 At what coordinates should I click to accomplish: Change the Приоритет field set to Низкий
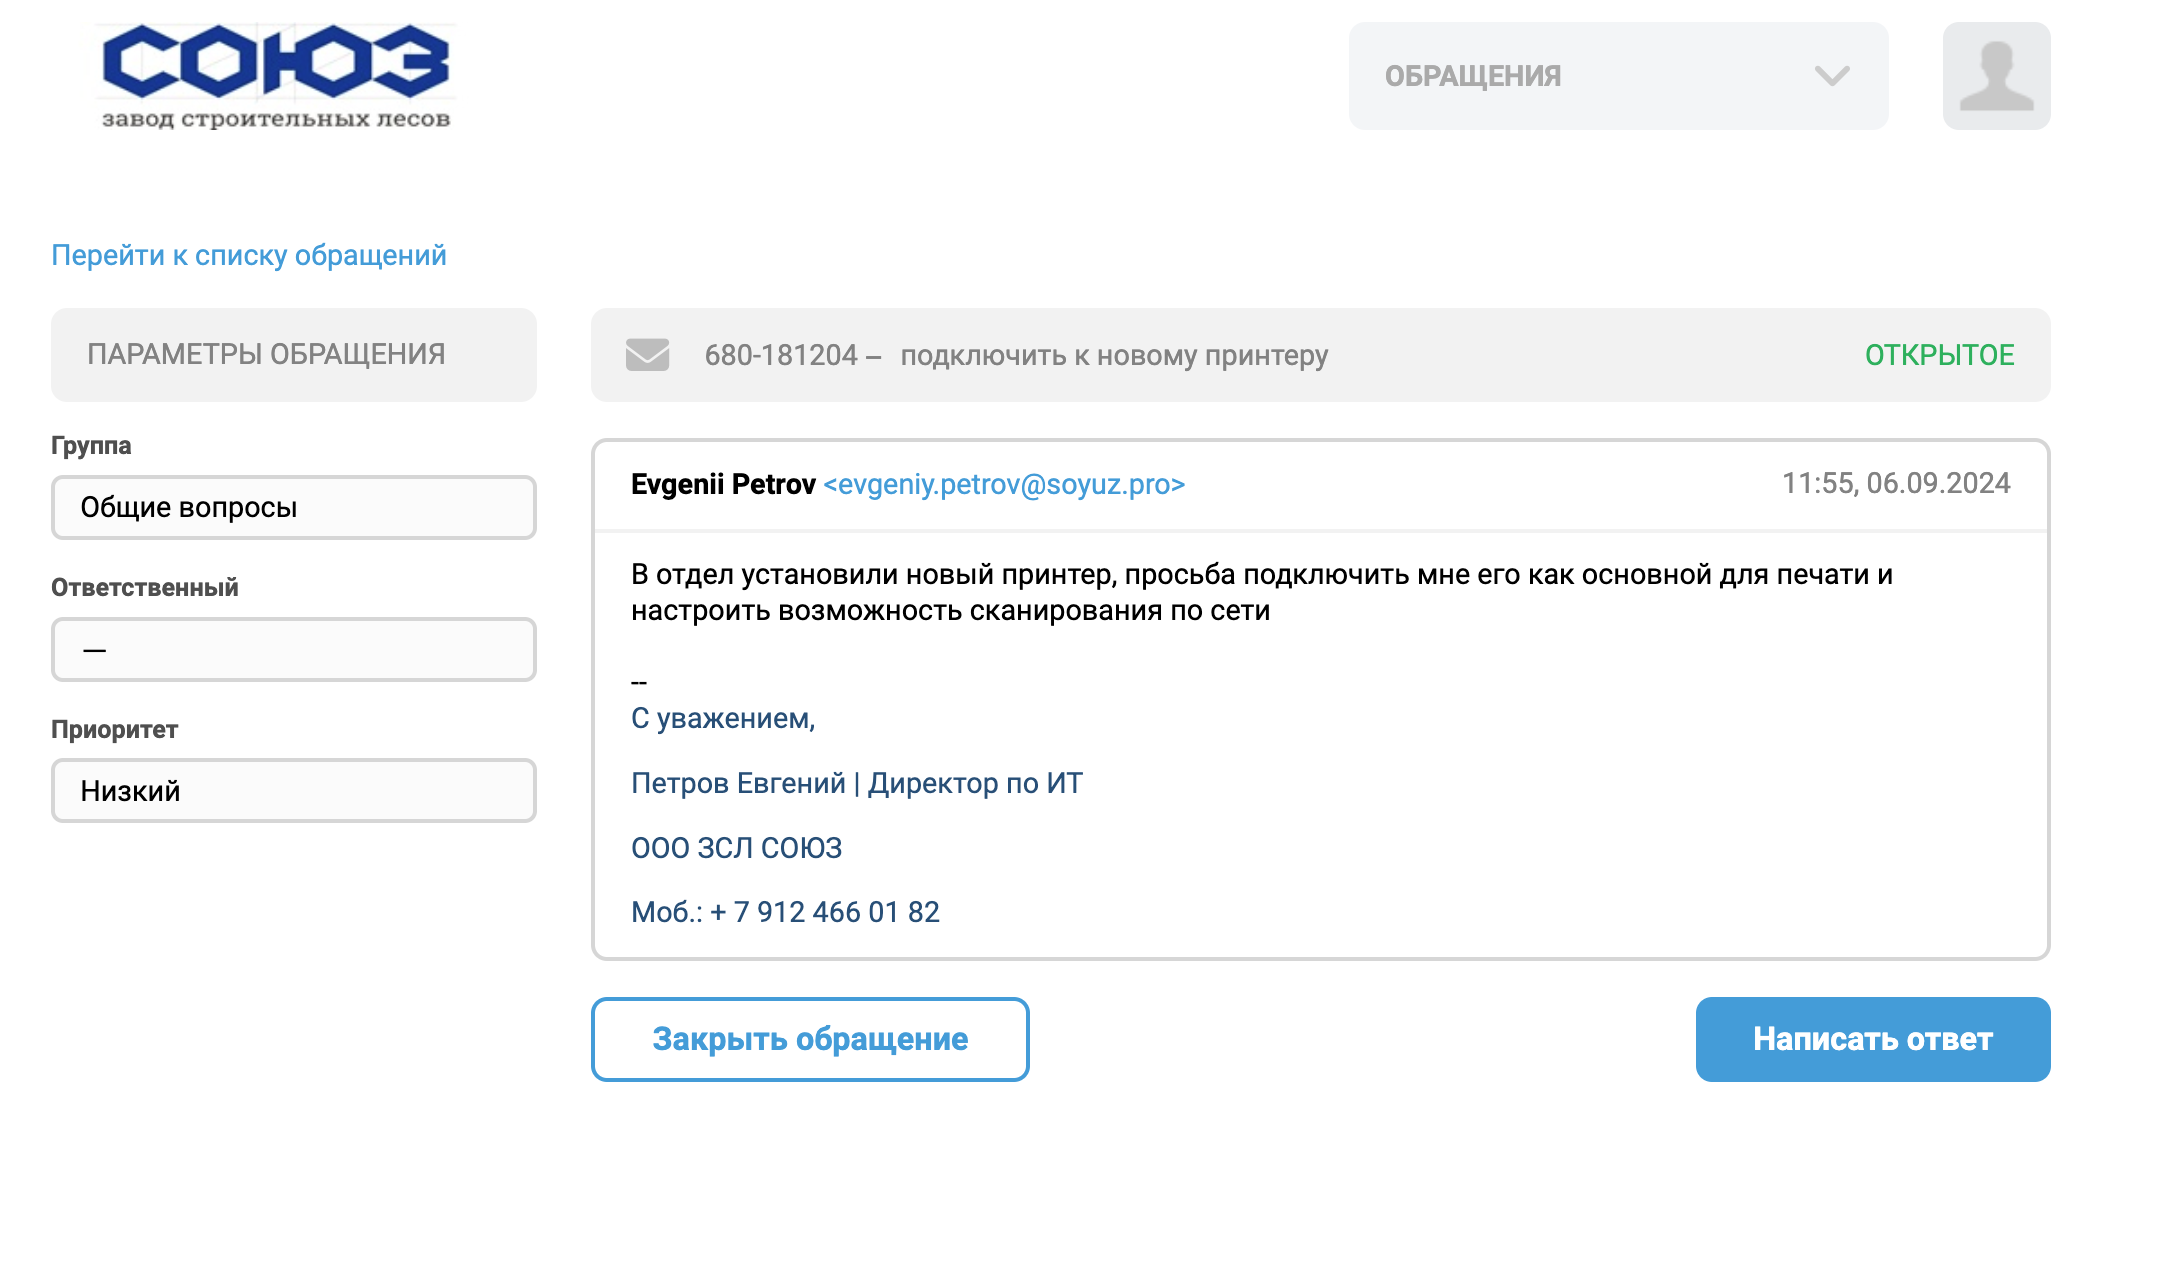293,791
